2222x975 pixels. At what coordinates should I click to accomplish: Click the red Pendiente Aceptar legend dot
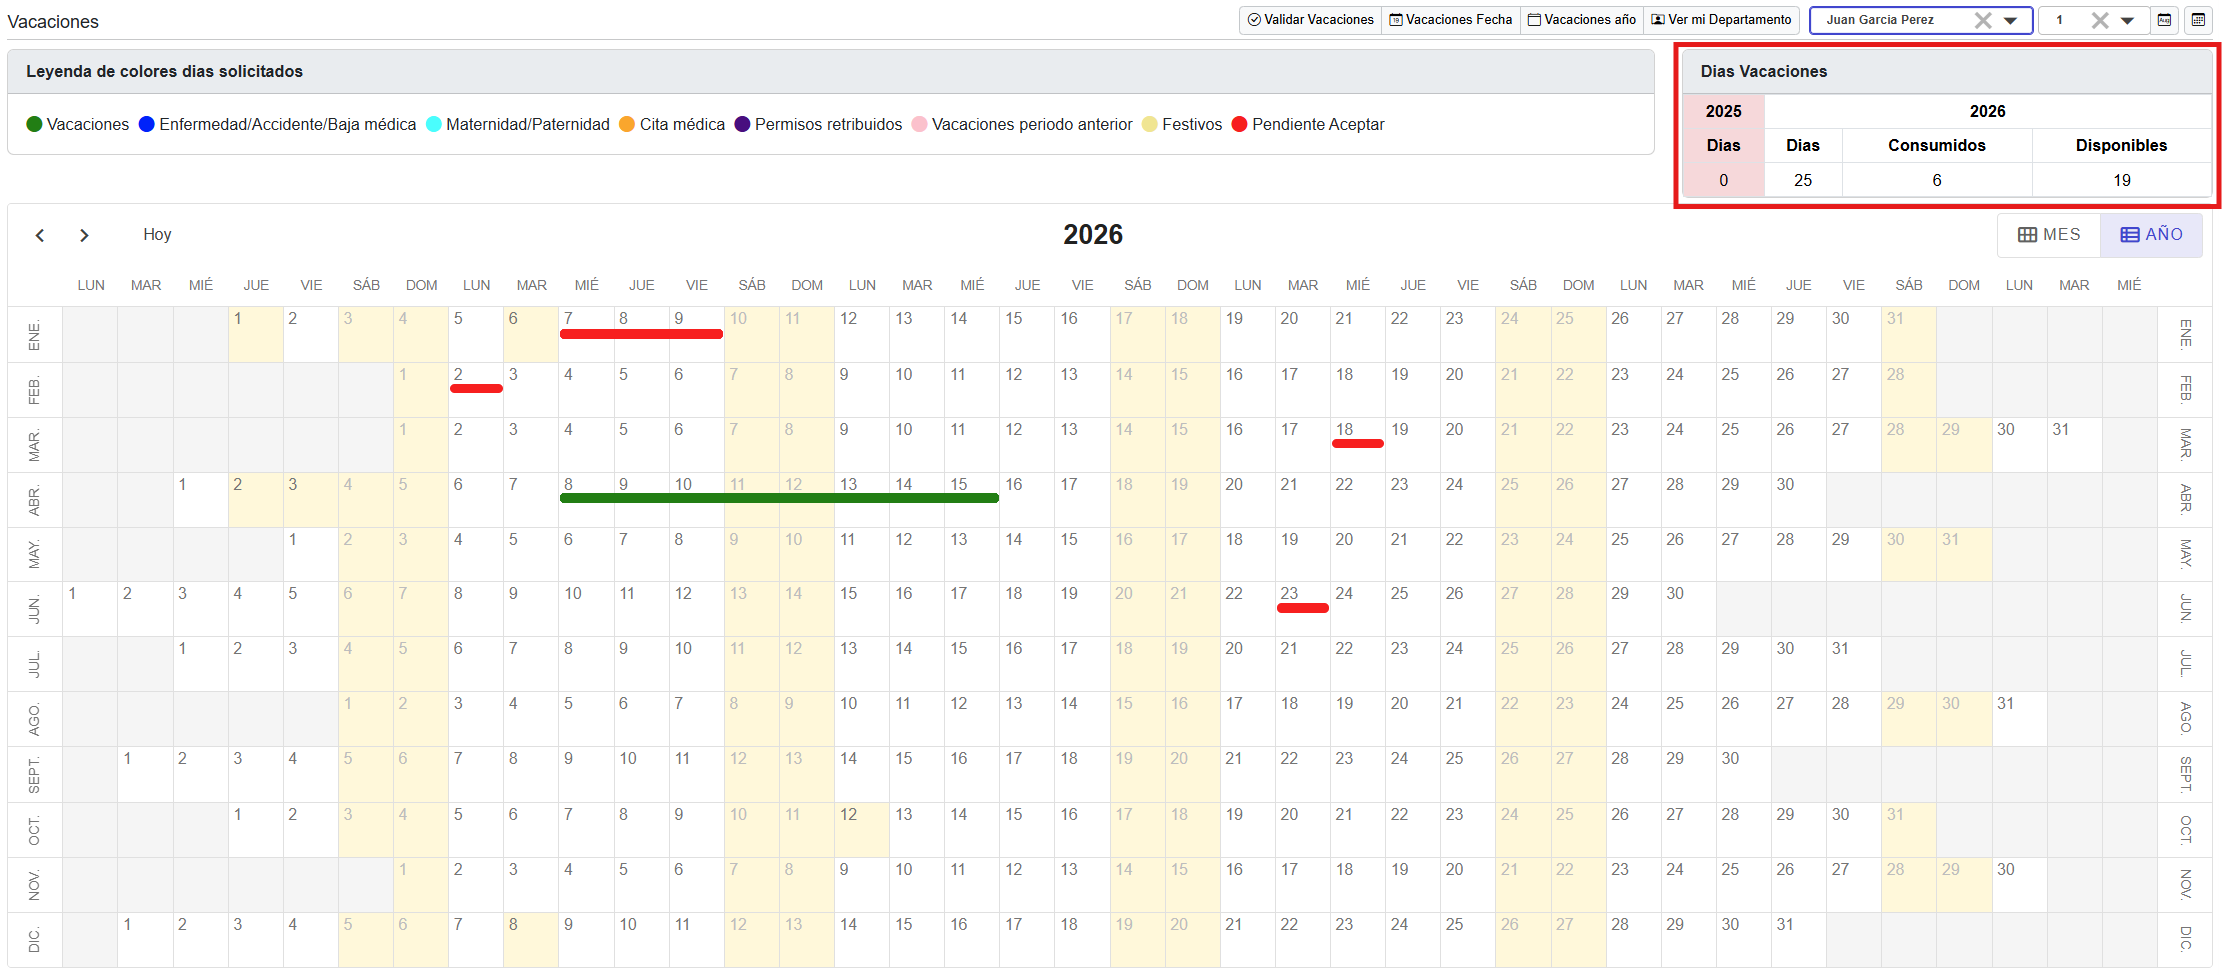click(x=1240, y=124)
